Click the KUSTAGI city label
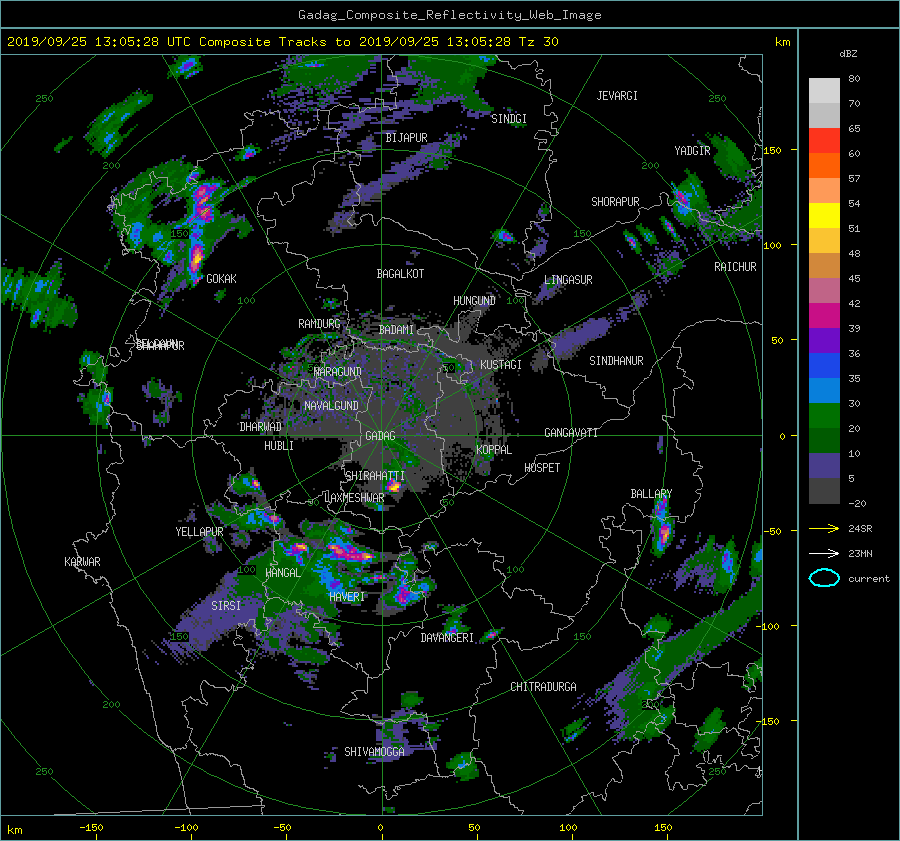Image resolution: width=900 pixels, height=841 pixels. click(501, 365)
